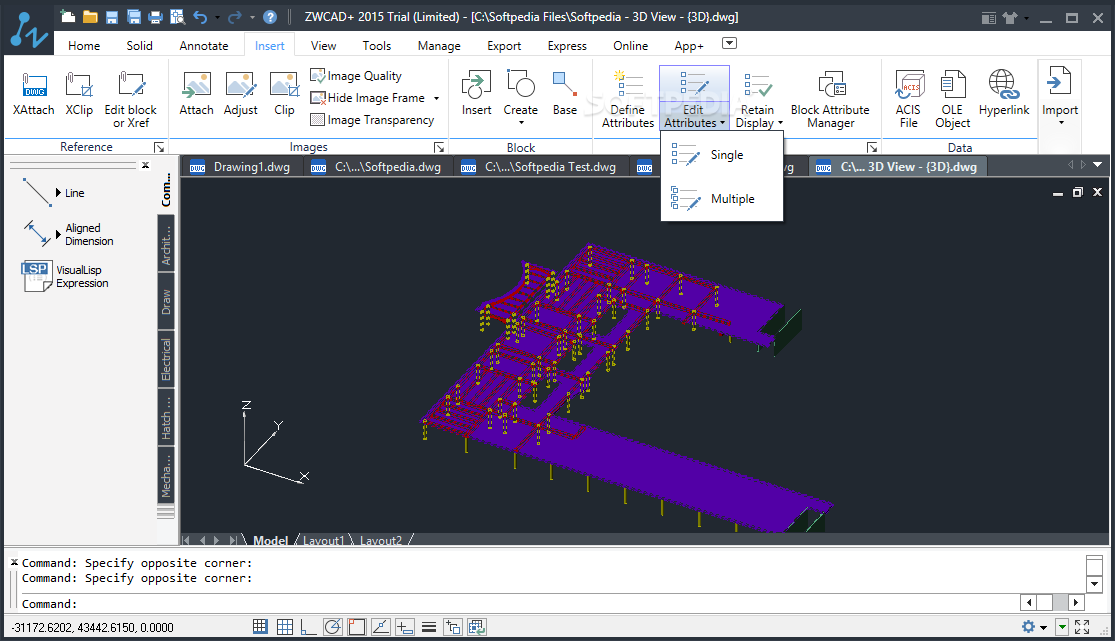Select Aligned Dimension tool in palette
The height and width of the screenshot is (641, 1115).
pos(68,234)
